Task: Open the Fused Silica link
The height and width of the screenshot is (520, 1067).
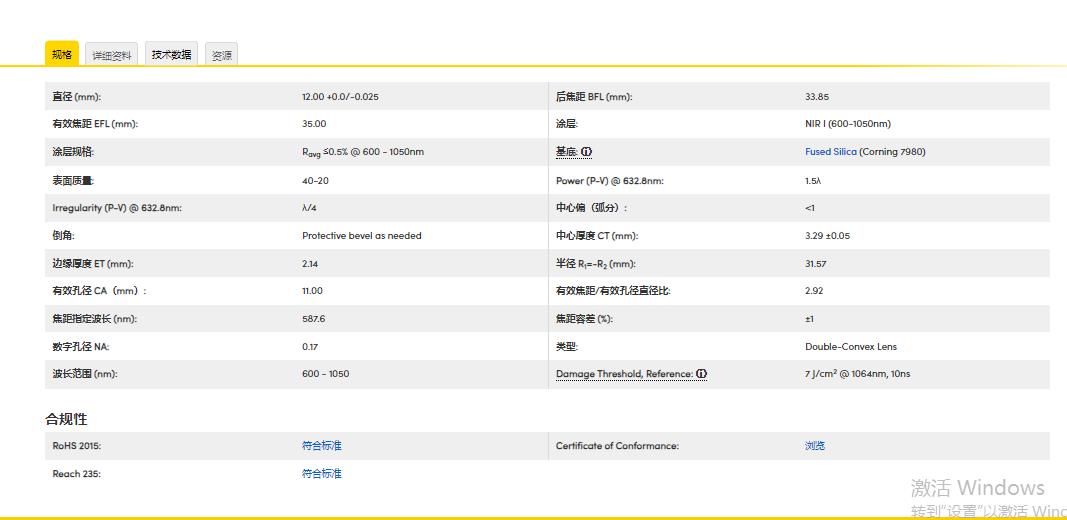Action: click(831, 152)
